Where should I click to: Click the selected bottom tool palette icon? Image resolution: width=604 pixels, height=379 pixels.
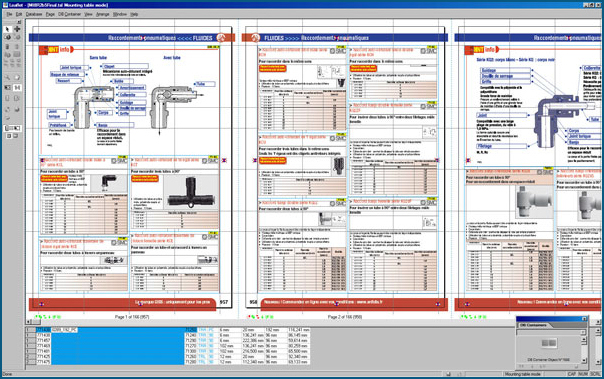[12, 128]
